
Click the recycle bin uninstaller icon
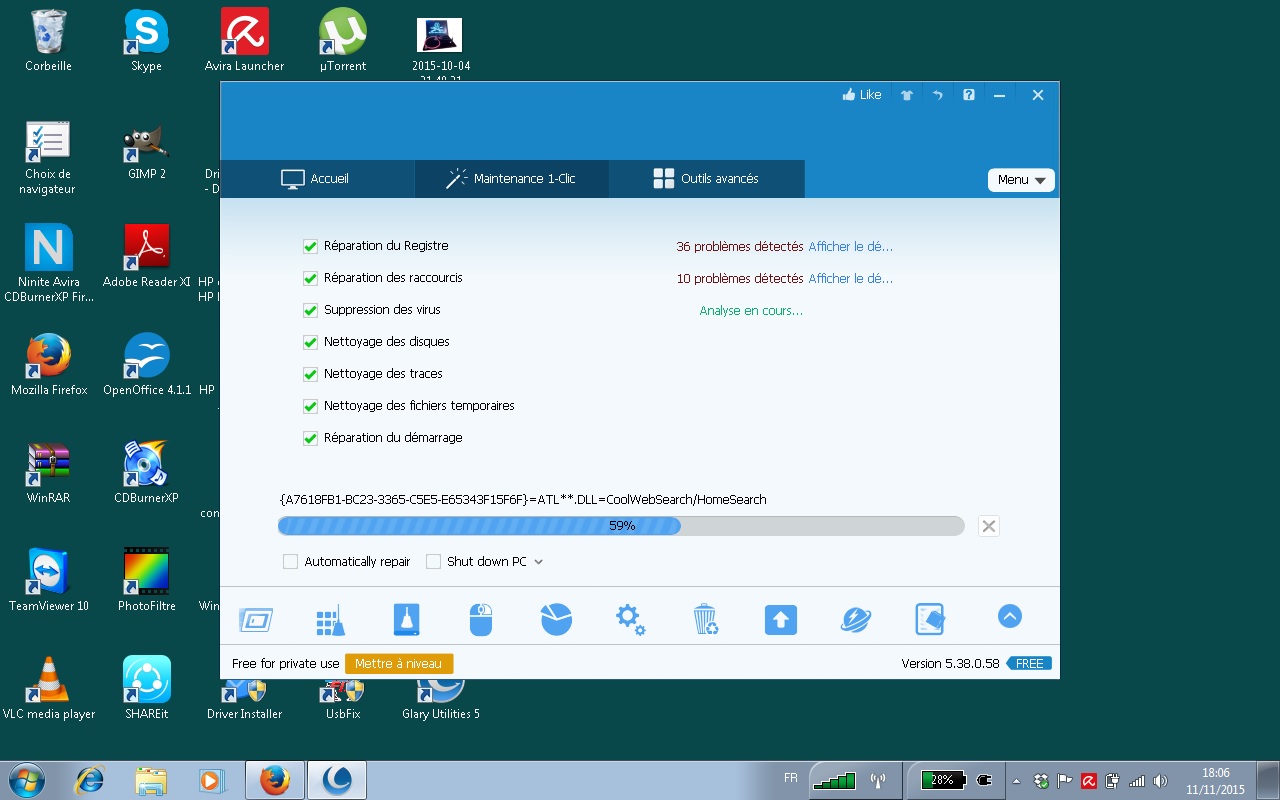[705, 620]
